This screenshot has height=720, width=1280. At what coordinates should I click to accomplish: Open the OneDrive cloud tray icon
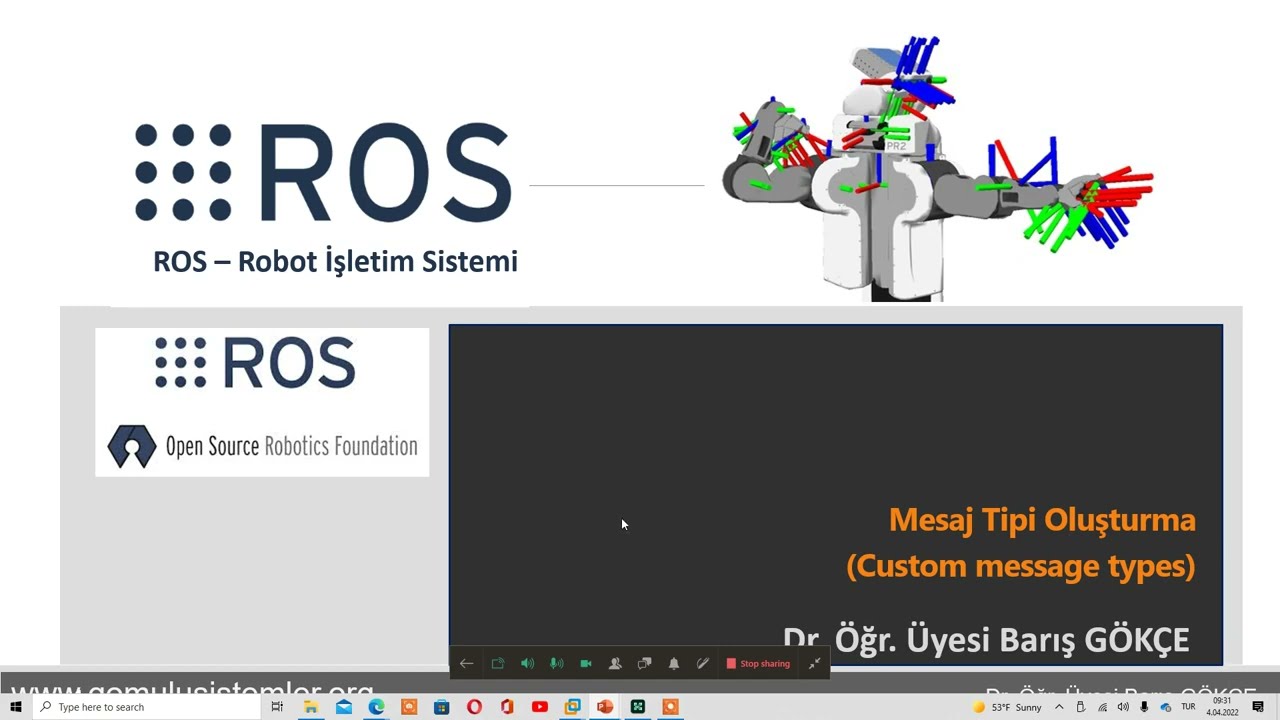pyautogui.click(x=1165, y=707)
